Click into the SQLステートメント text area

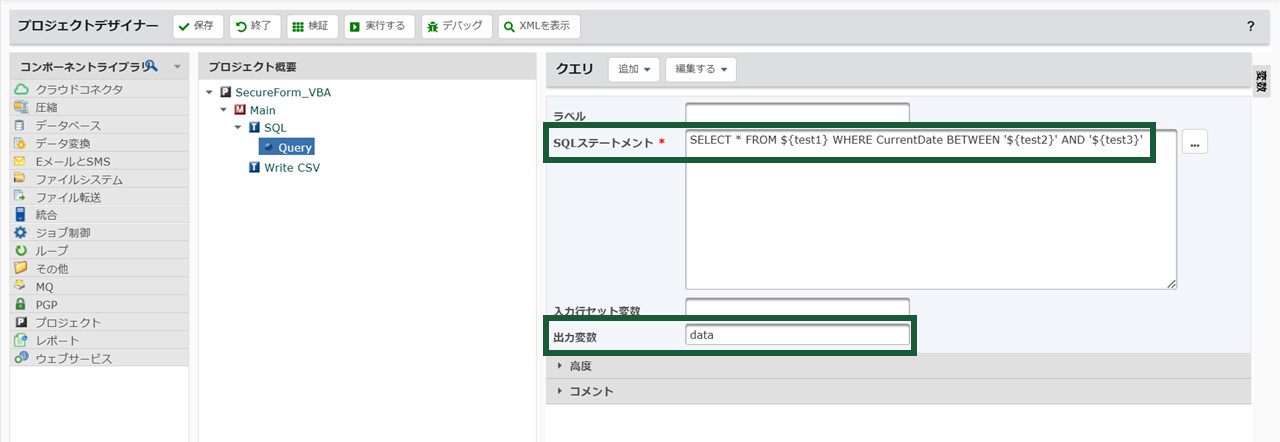(x=930, y=209)
